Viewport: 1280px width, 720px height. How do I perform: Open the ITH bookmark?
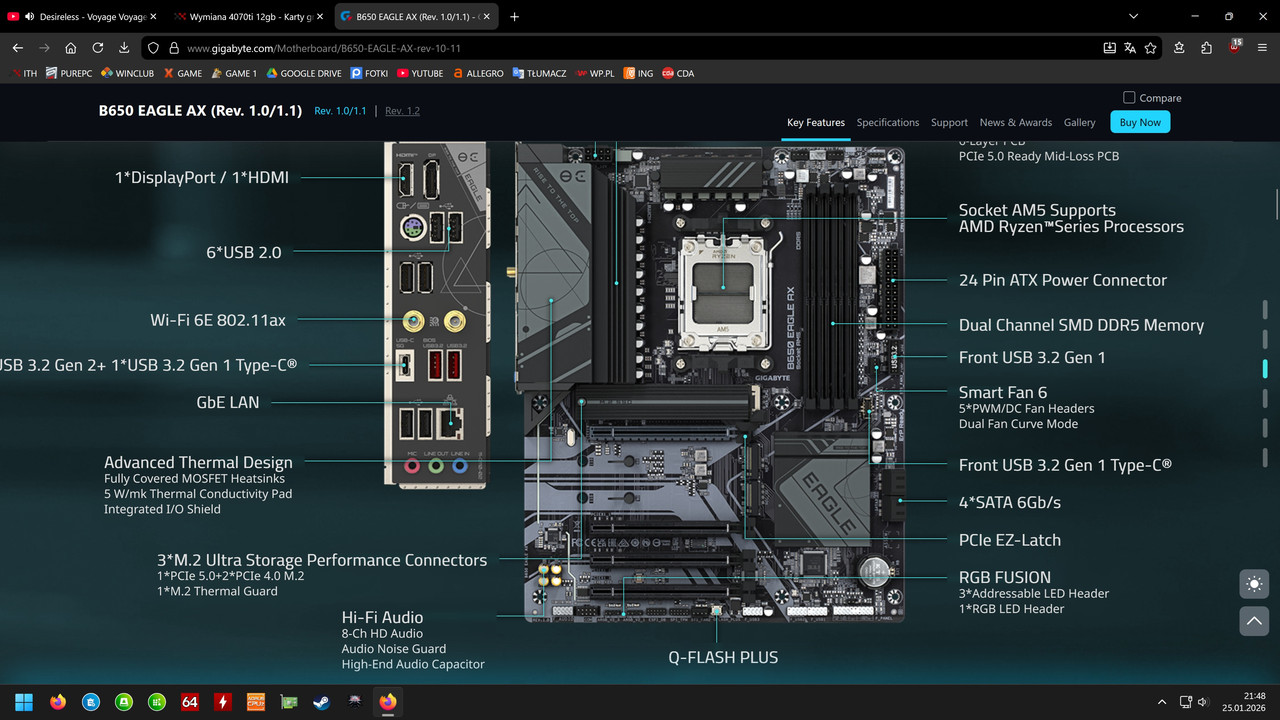tap(24, 73)
